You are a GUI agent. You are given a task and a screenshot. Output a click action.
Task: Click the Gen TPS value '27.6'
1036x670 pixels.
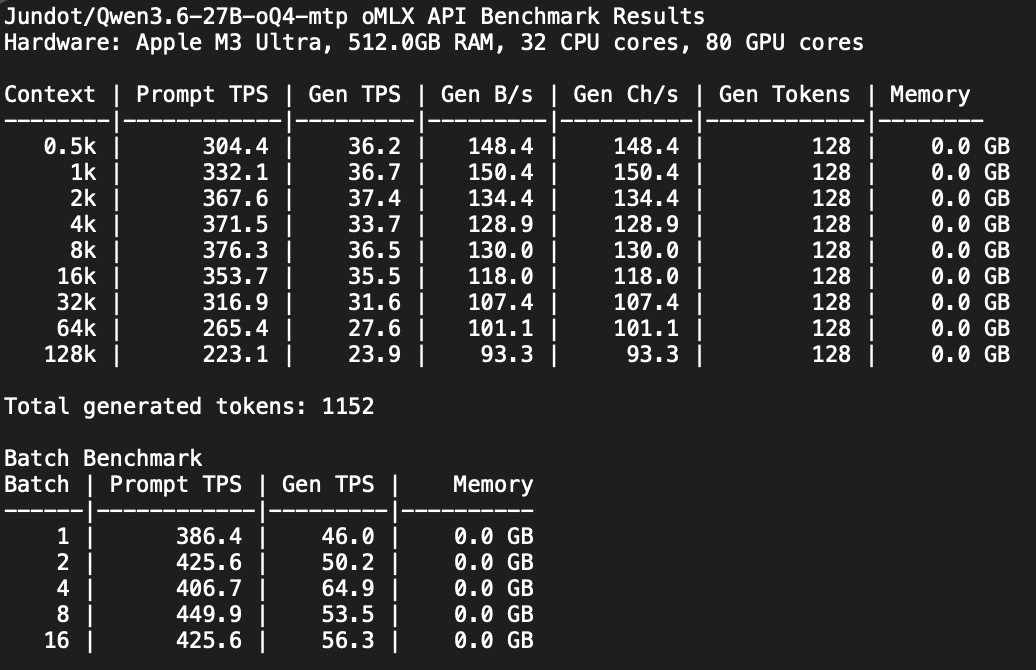click(x=374, y=328)
